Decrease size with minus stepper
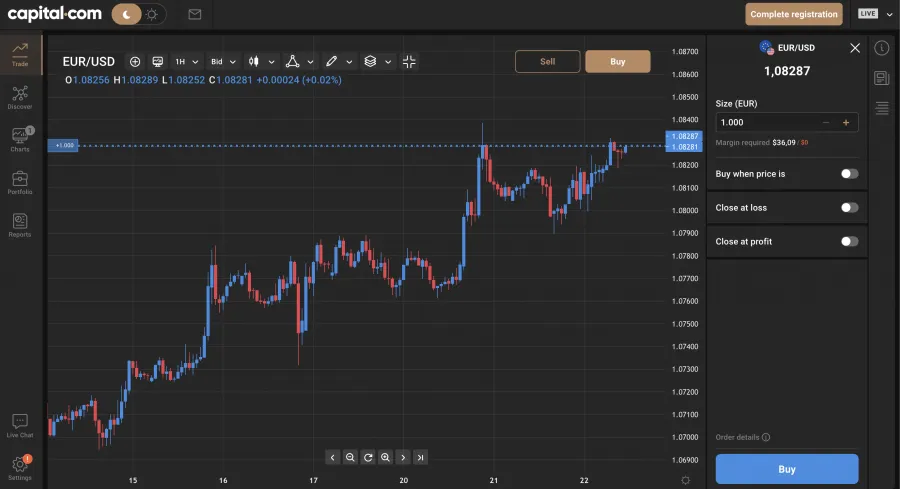Viewport: 900px width, 489px height. pos(825,122)
